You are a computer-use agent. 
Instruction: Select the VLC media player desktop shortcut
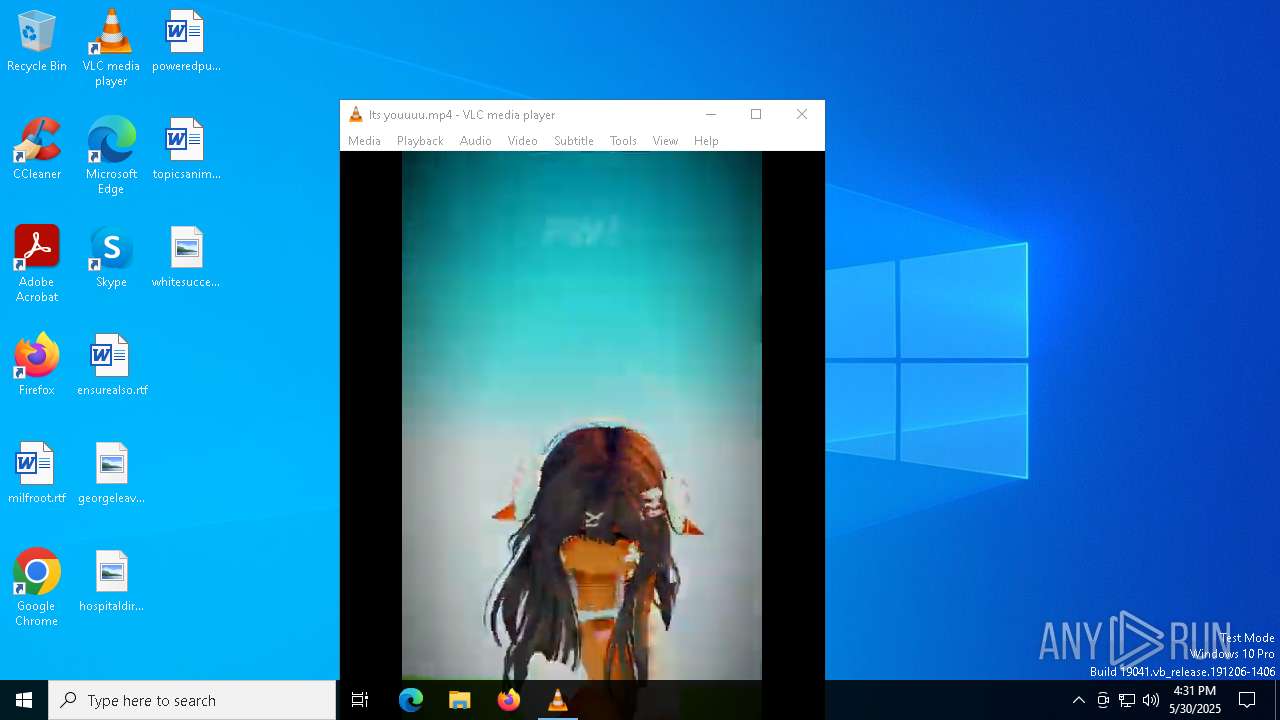point(111,48)
